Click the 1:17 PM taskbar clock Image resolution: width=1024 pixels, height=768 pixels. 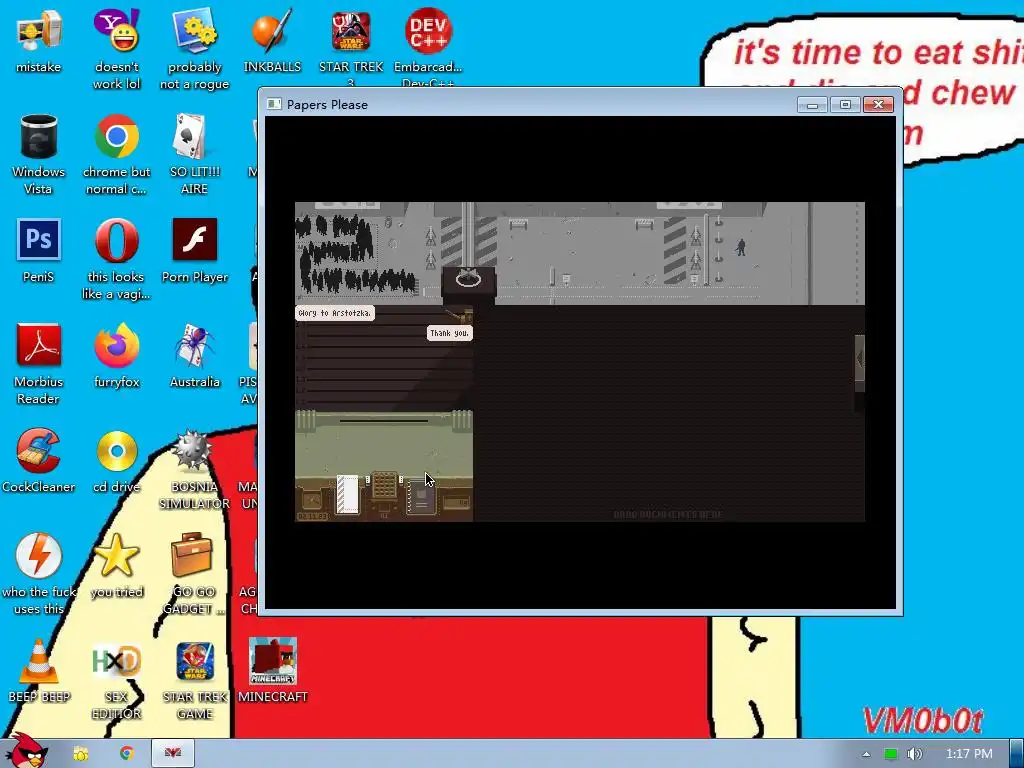click(969, 754)
